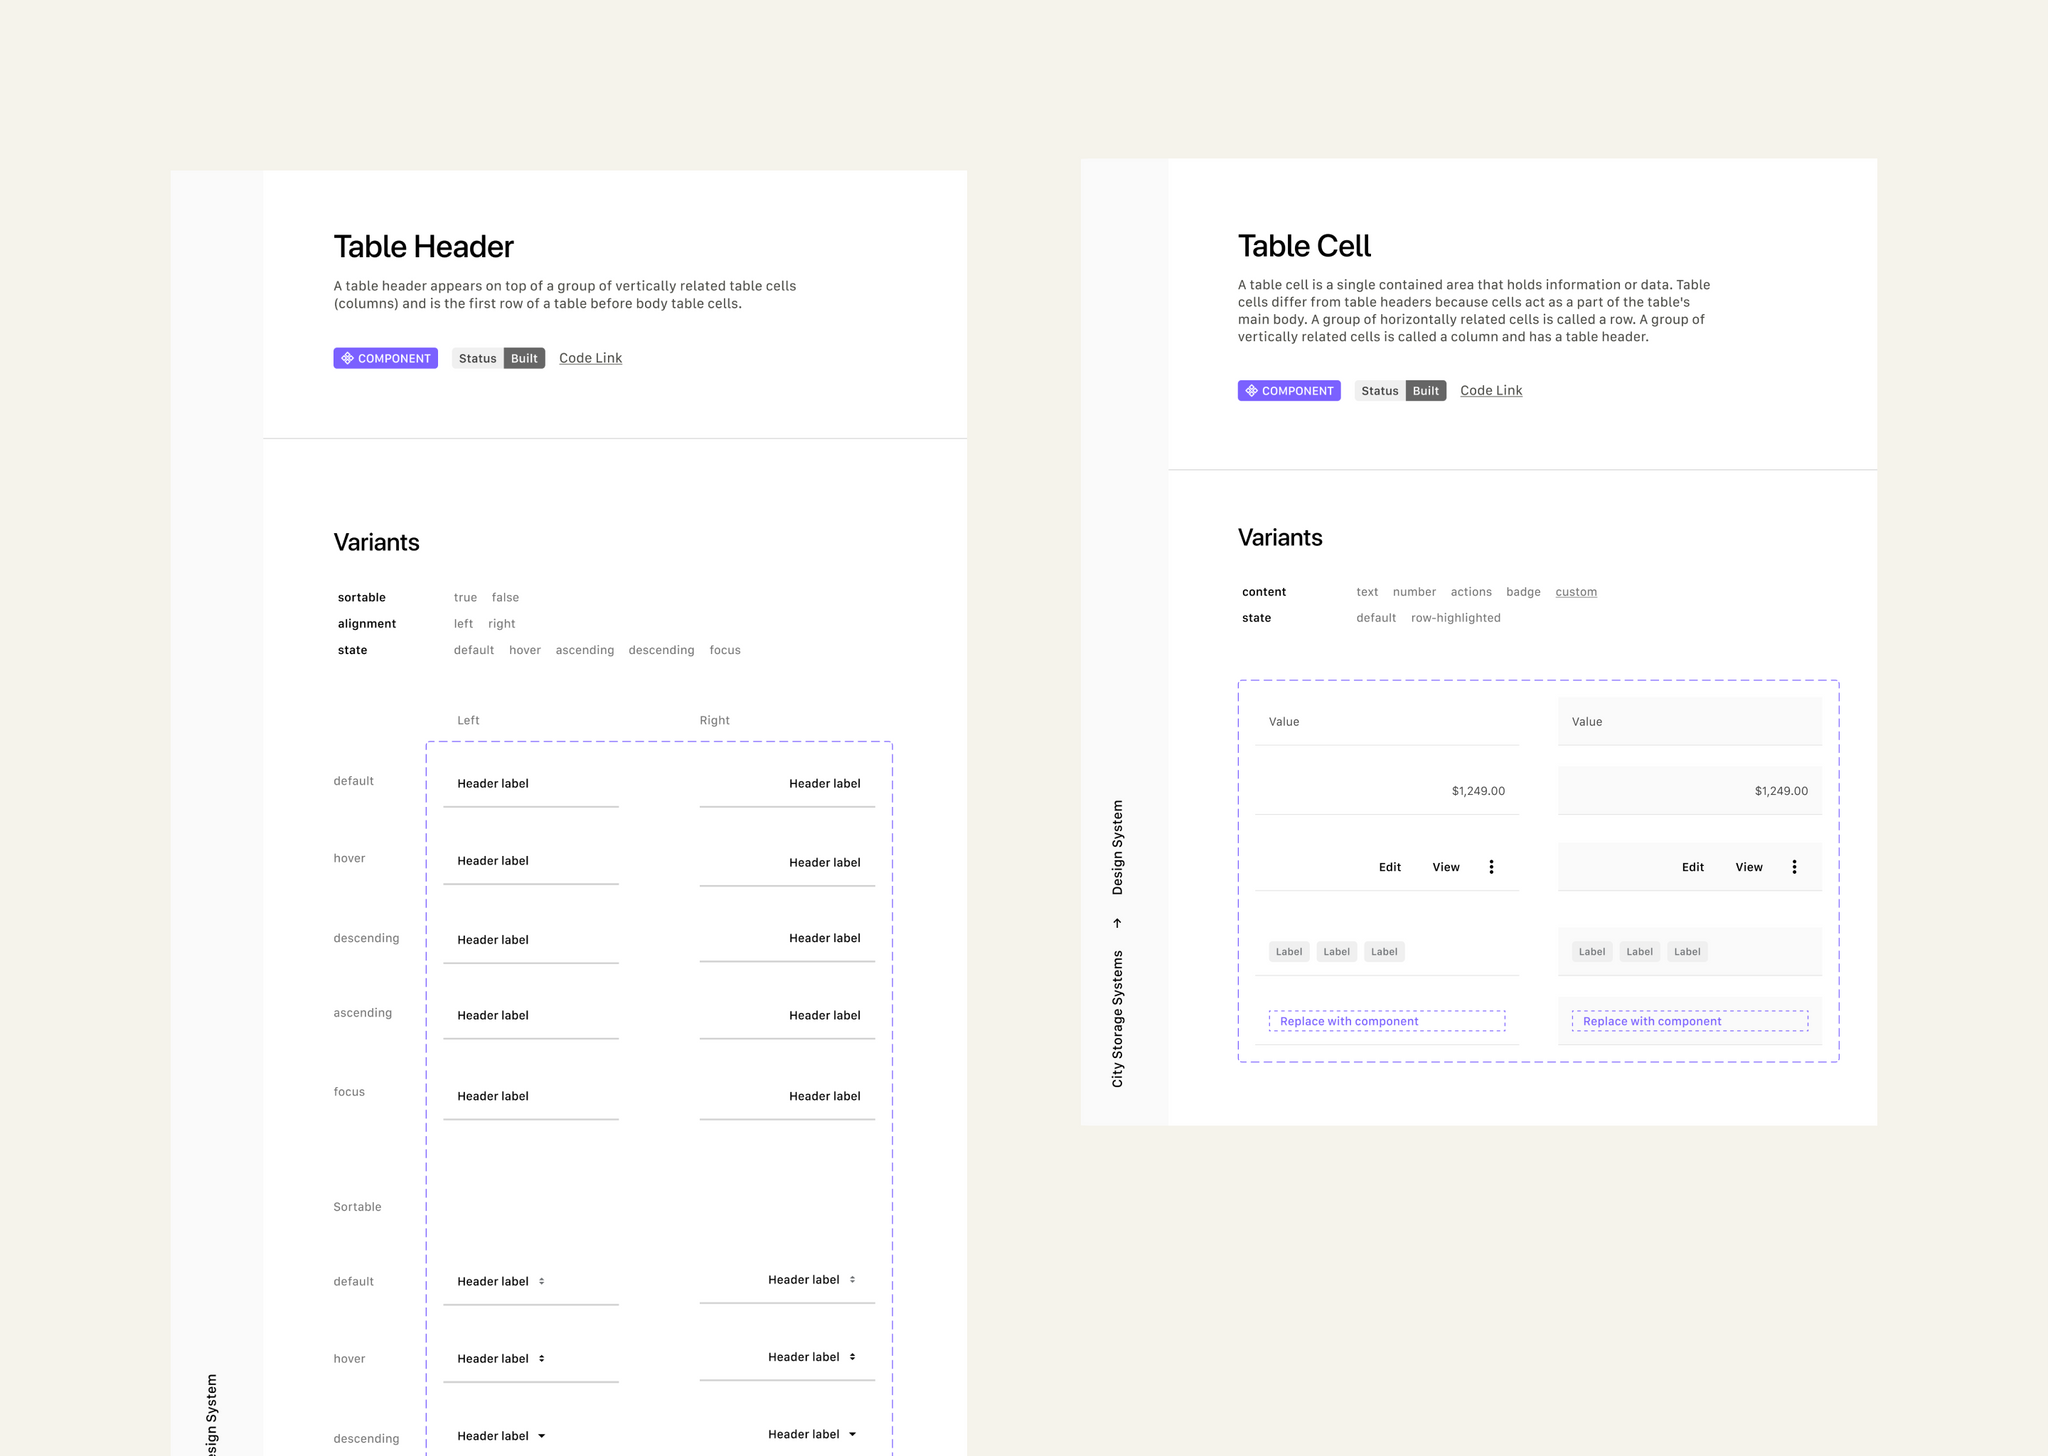The height and width of the screenshot is (1456, 2048).
Task: Click sort icon on right-aligned sortable hover header
Action: coord(852,1357)
